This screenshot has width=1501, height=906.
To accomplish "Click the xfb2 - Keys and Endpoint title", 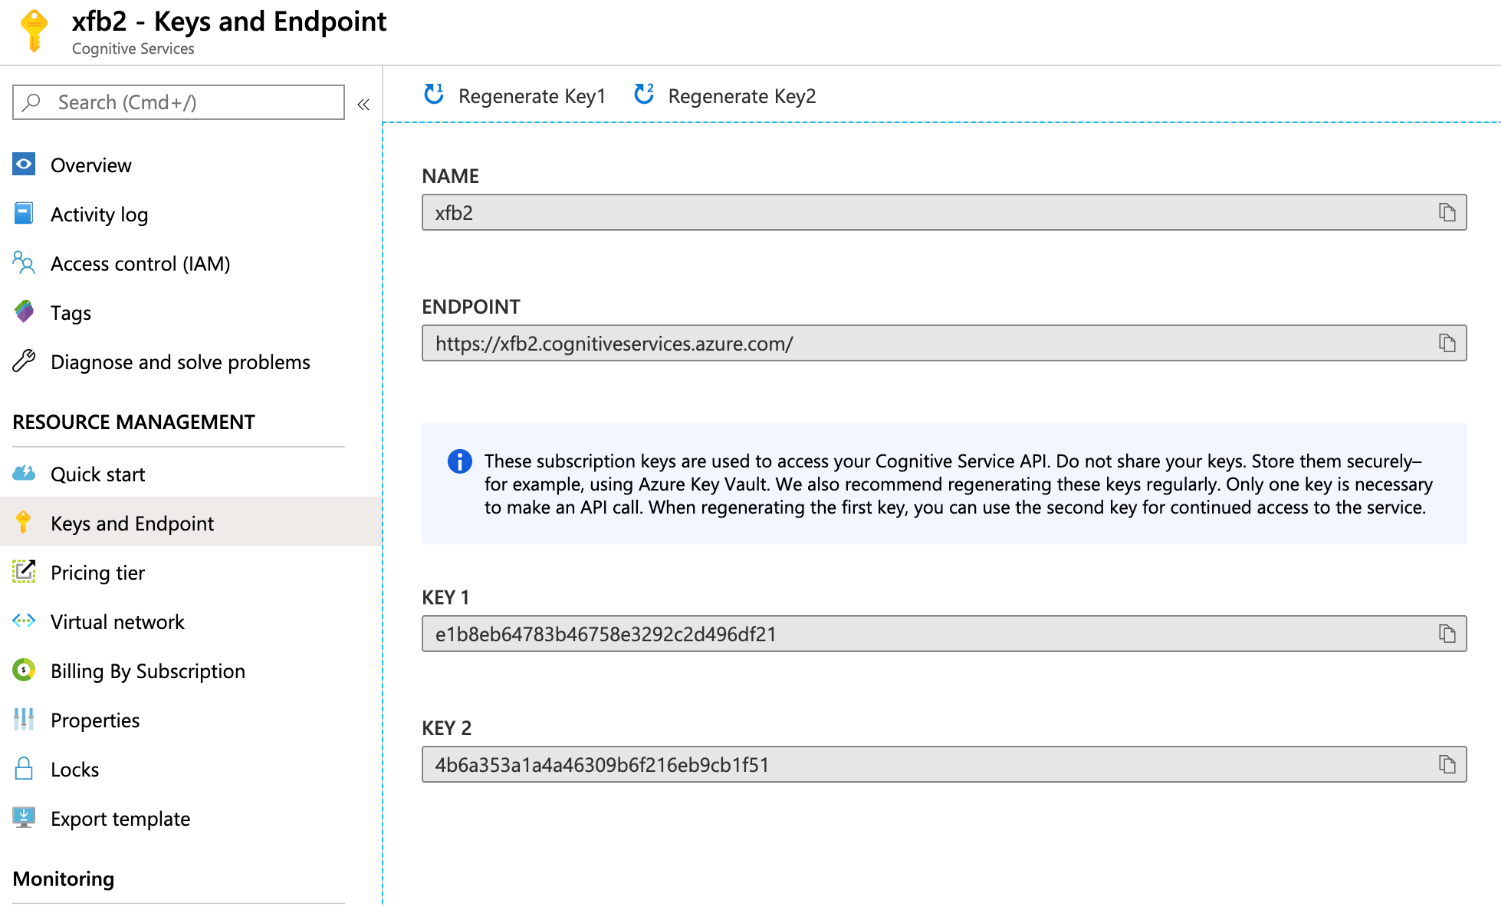I will [x=229, y=21].
